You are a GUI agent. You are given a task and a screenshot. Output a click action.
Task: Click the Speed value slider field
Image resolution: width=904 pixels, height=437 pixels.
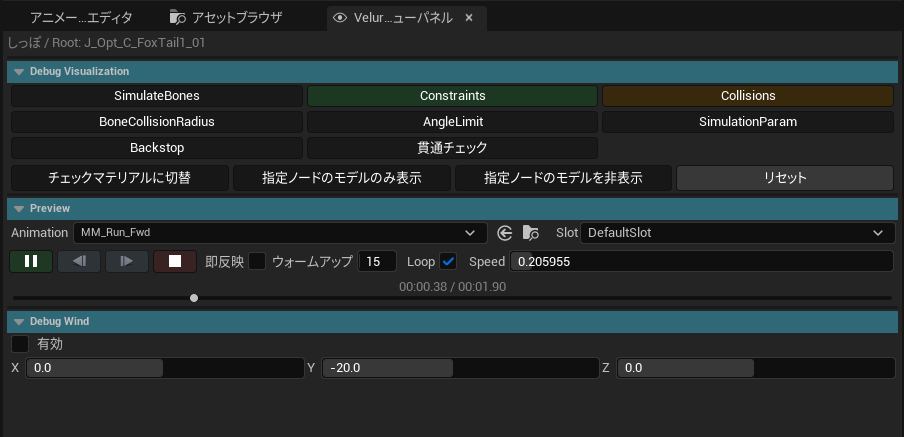pos(702,261)
